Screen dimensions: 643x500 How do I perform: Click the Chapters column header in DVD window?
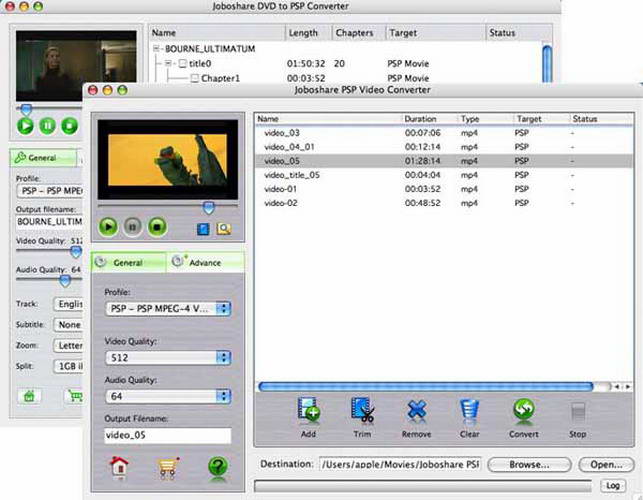click(x=359, y=32)
